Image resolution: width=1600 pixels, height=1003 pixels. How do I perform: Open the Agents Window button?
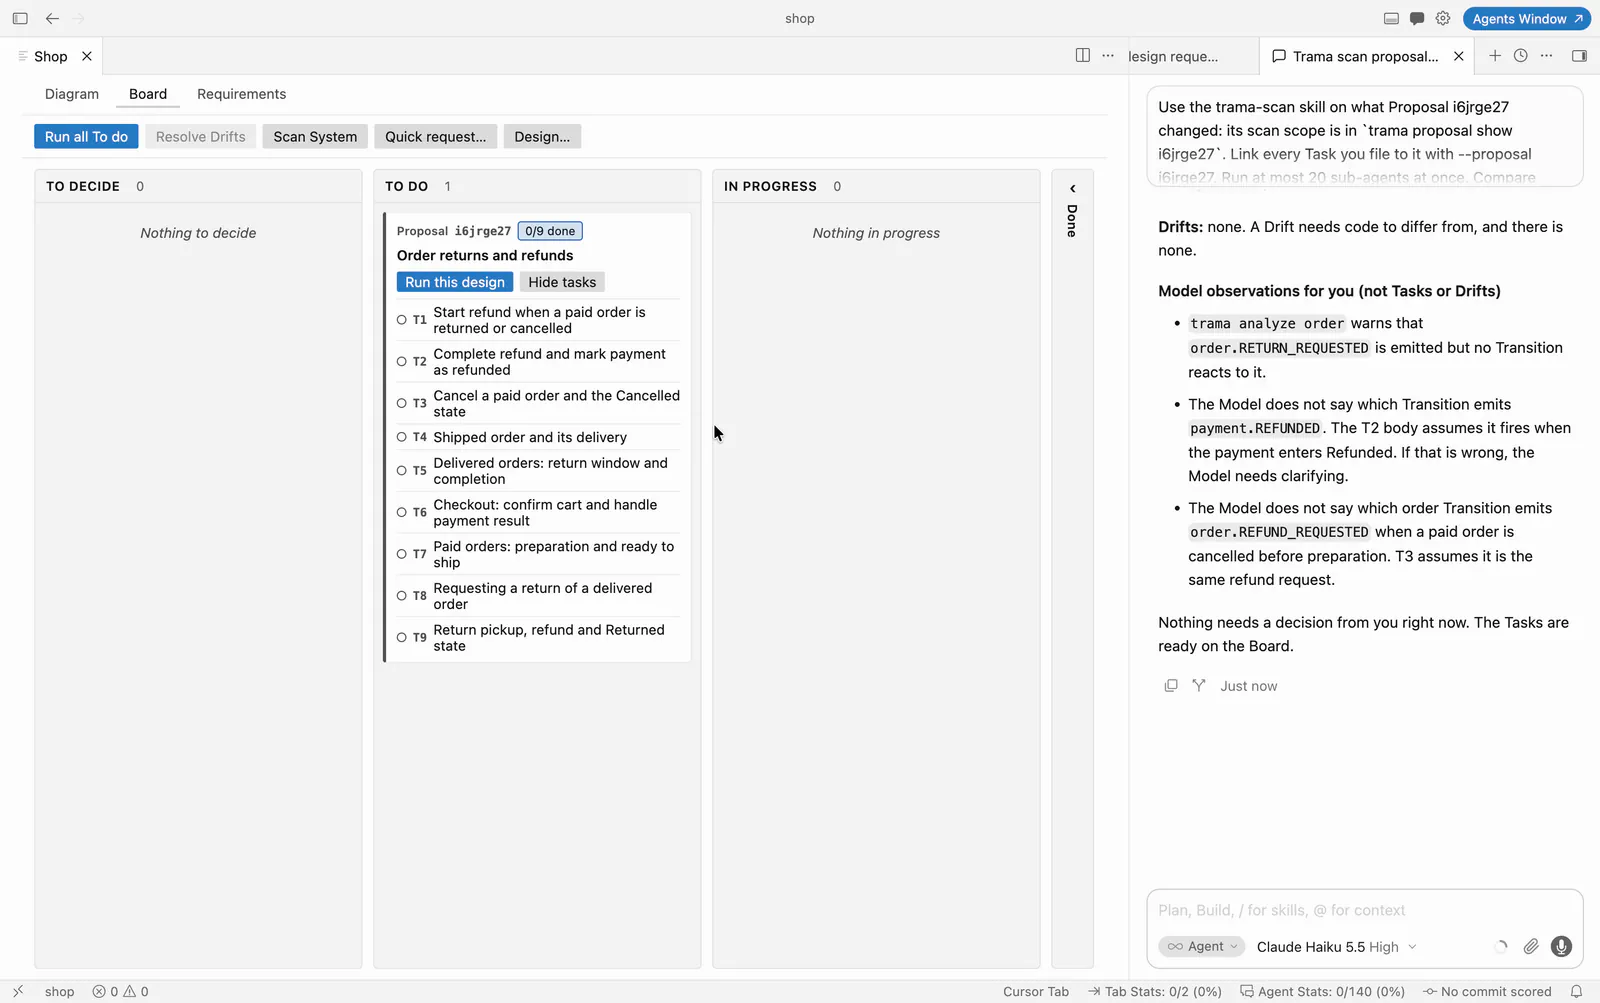click(x=1527, y=18)
